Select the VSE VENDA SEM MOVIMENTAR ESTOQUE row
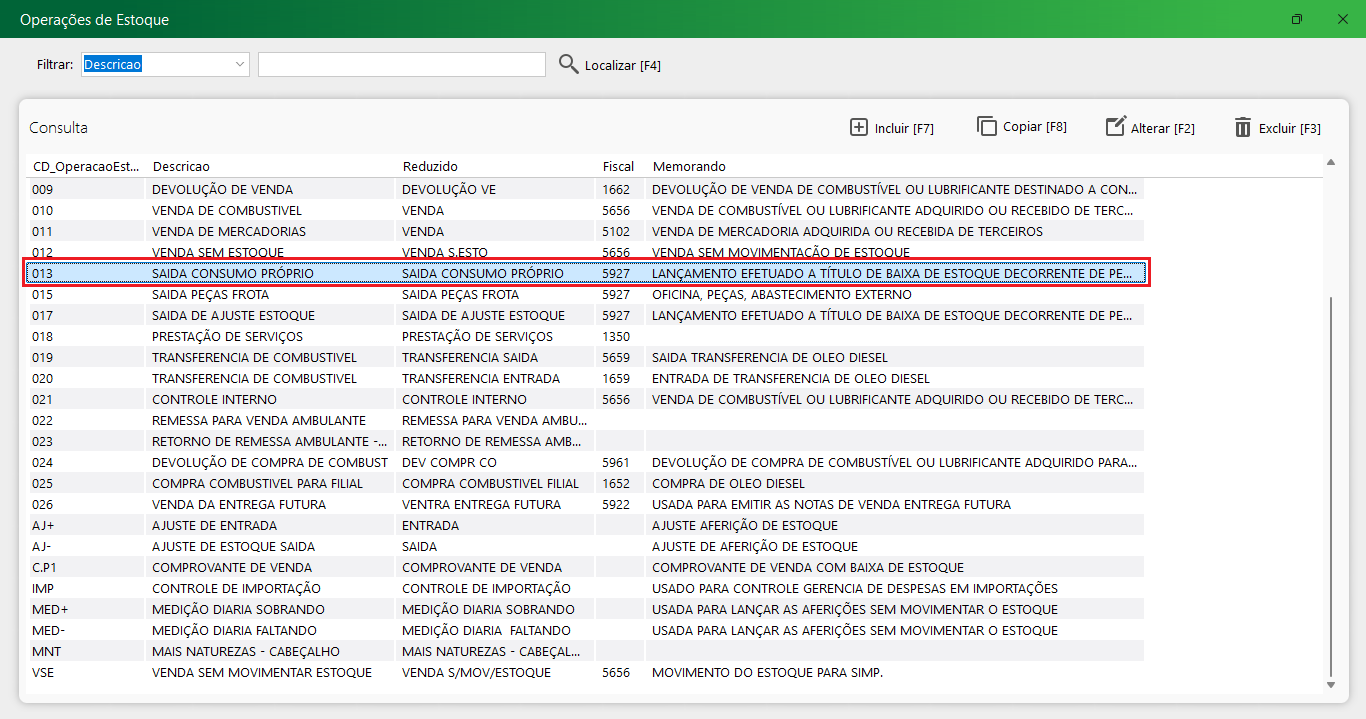1366x719 pixels. coord(261,673)
